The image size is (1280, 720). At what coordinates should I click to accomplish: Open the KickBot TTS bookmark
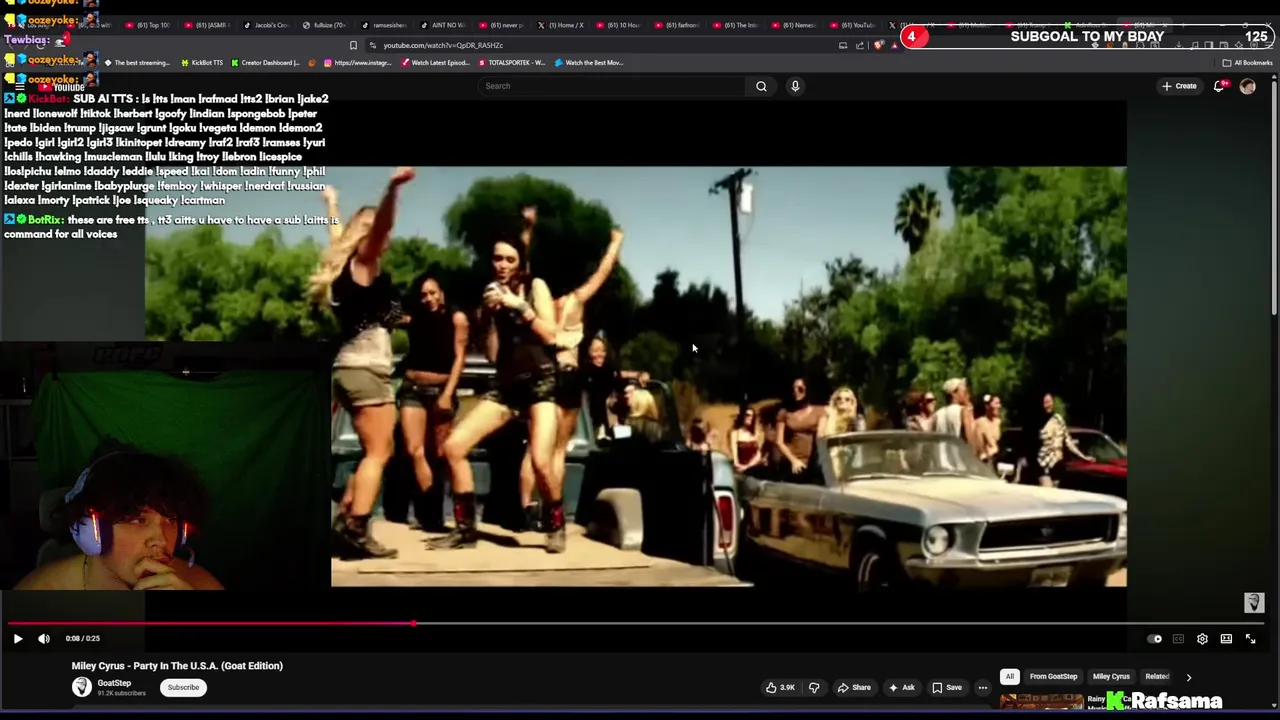pyautogui.click(x=202, y=63)
